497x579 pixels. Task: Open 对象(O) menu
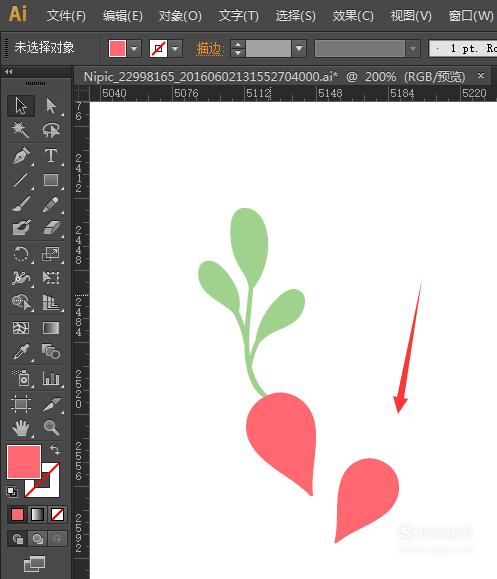tap(180, 16)
